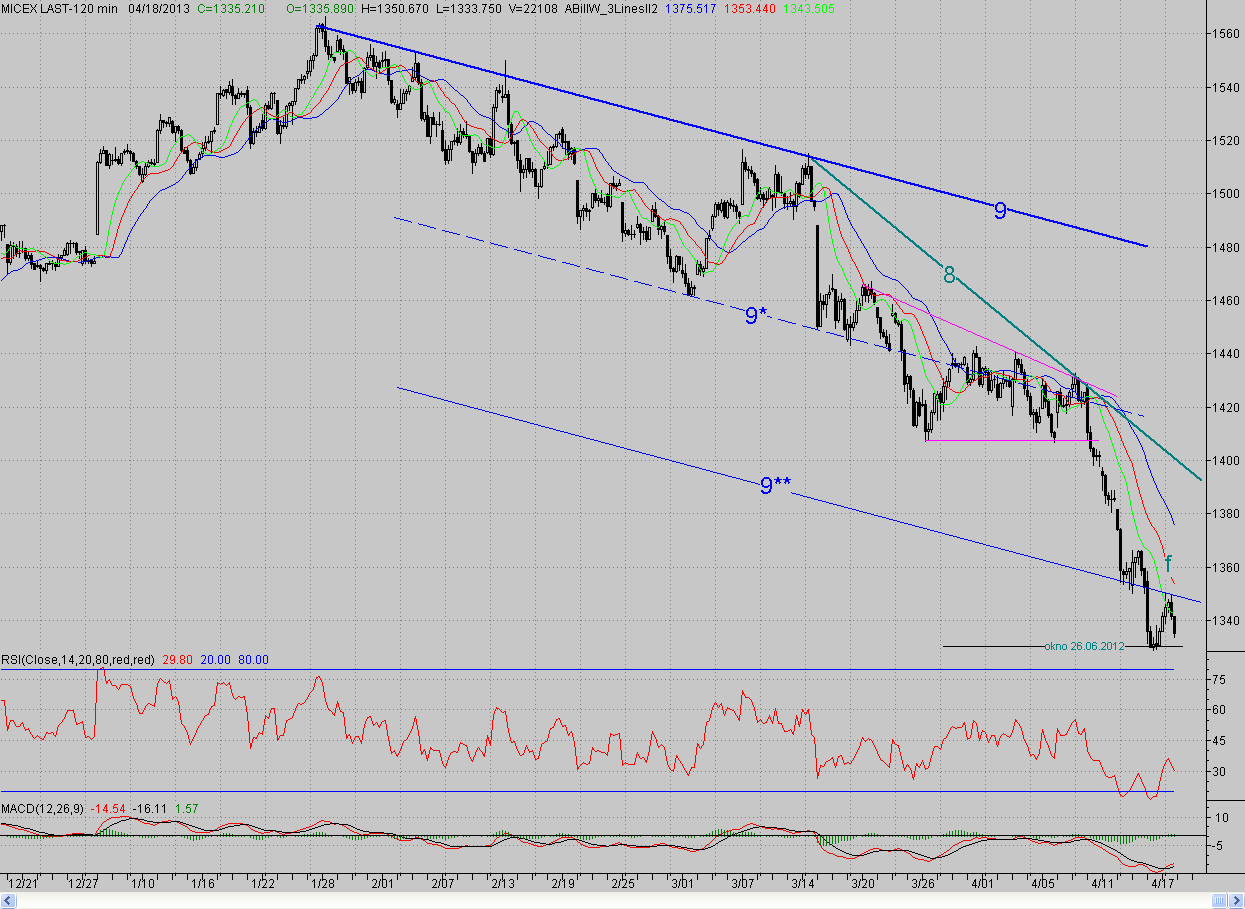Click price axis level '1340'
This screenshot has width=1245, height=909.
click(1226, 621)
